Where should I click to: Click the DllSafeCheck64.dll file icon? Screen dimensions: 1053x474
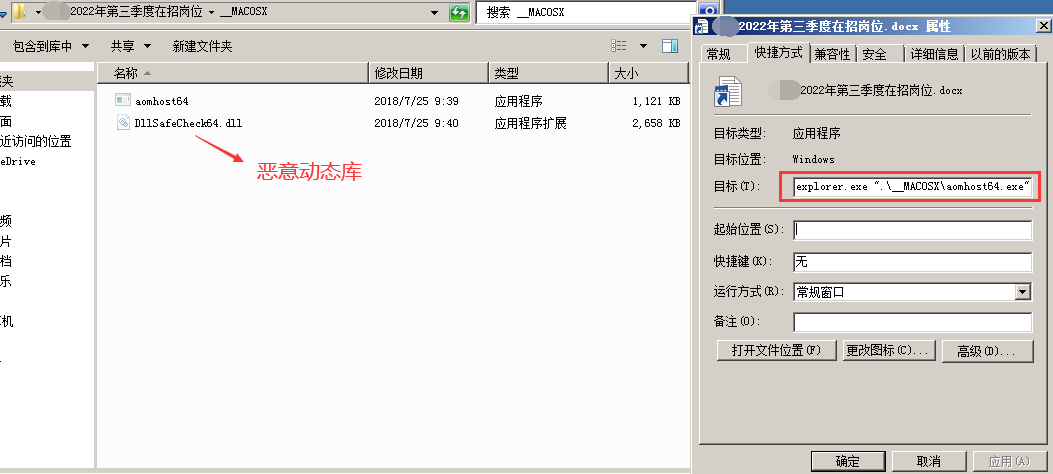coord(123,122)
